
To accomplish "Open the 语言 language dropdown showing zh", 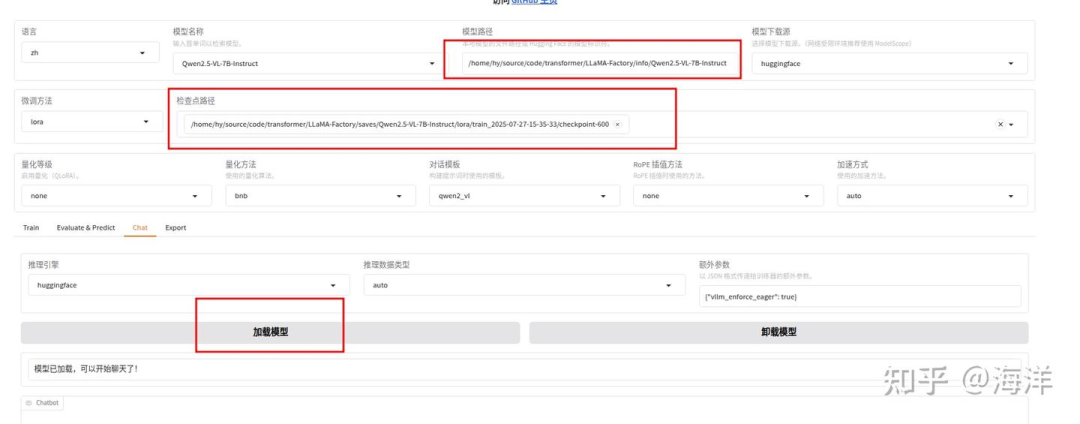I will 90,53.
